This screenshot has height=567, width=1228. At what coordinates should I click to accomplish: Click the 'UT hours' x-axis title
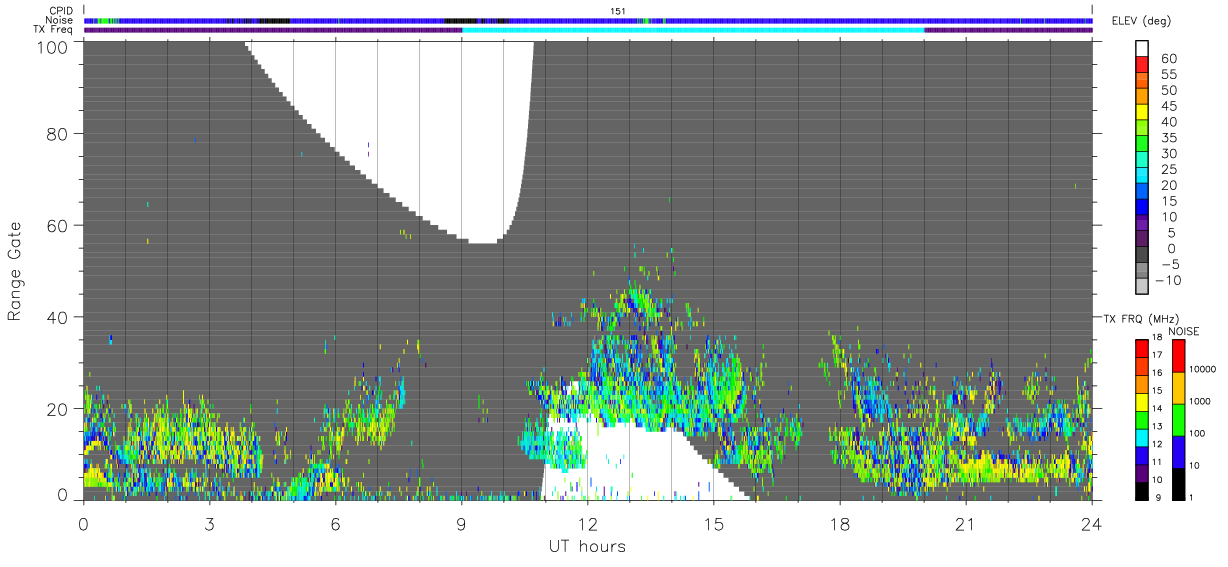(587, 547)
